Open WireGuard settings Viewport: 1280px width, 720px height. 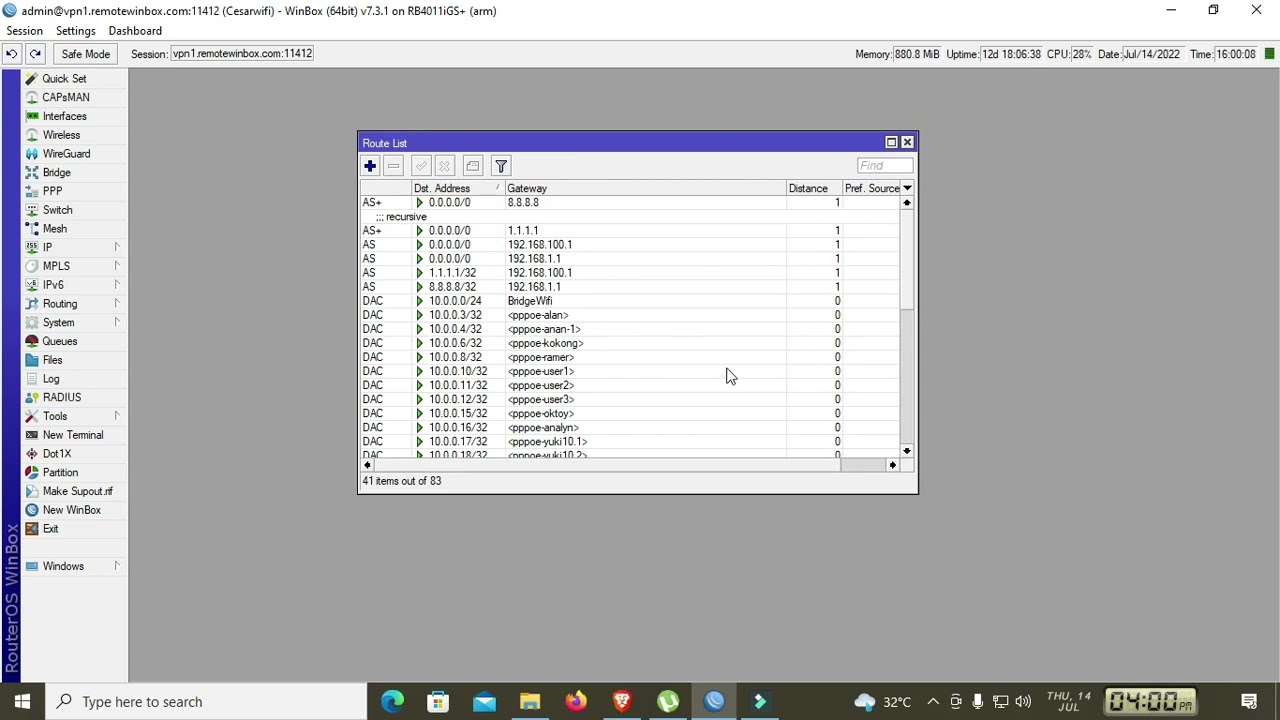(x=66, y=154)
